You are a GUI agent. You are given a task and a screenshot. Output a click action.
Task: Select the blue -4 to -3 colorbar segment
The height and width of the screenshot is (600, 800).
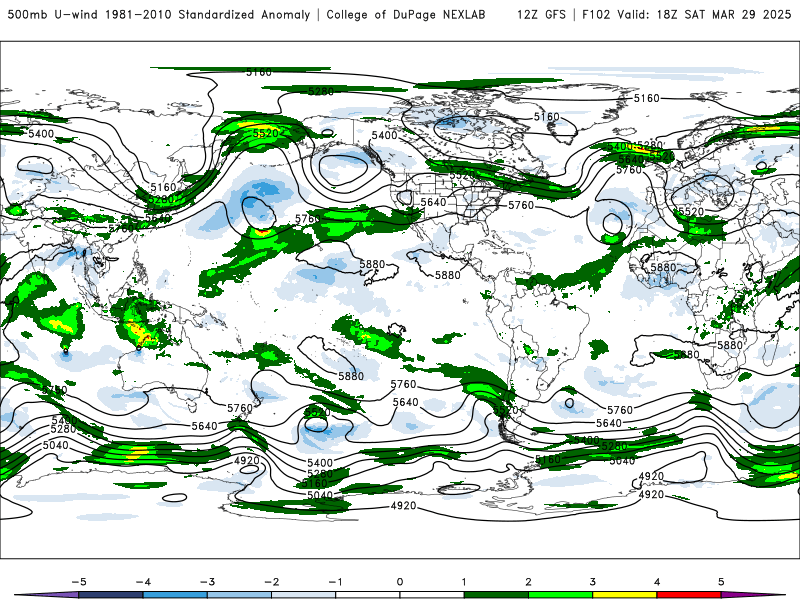point(175,595)
